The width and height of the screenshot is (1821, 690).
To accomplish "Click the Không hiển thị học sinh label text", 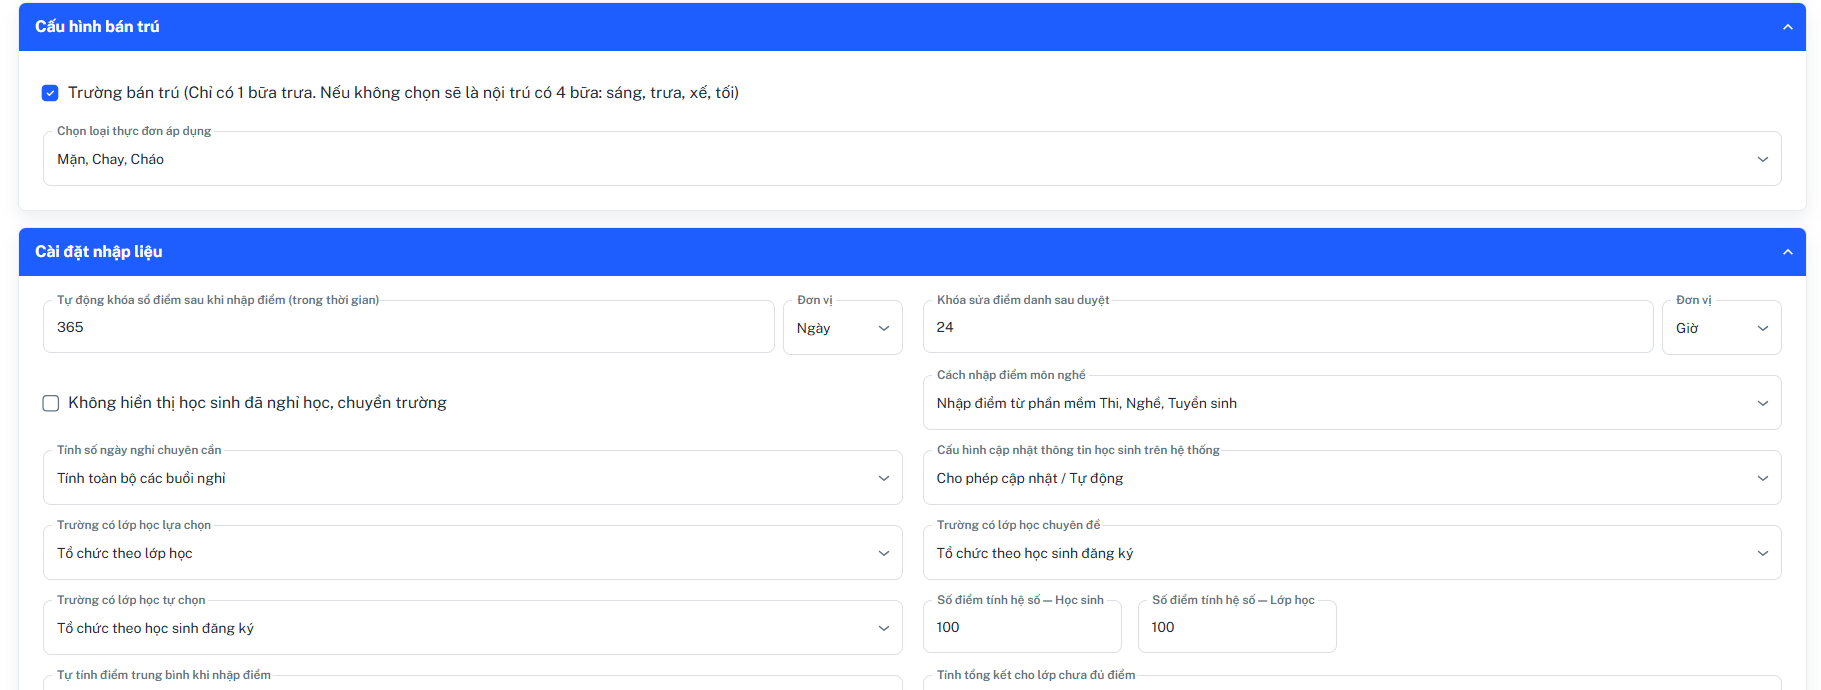I will [257, 403].
